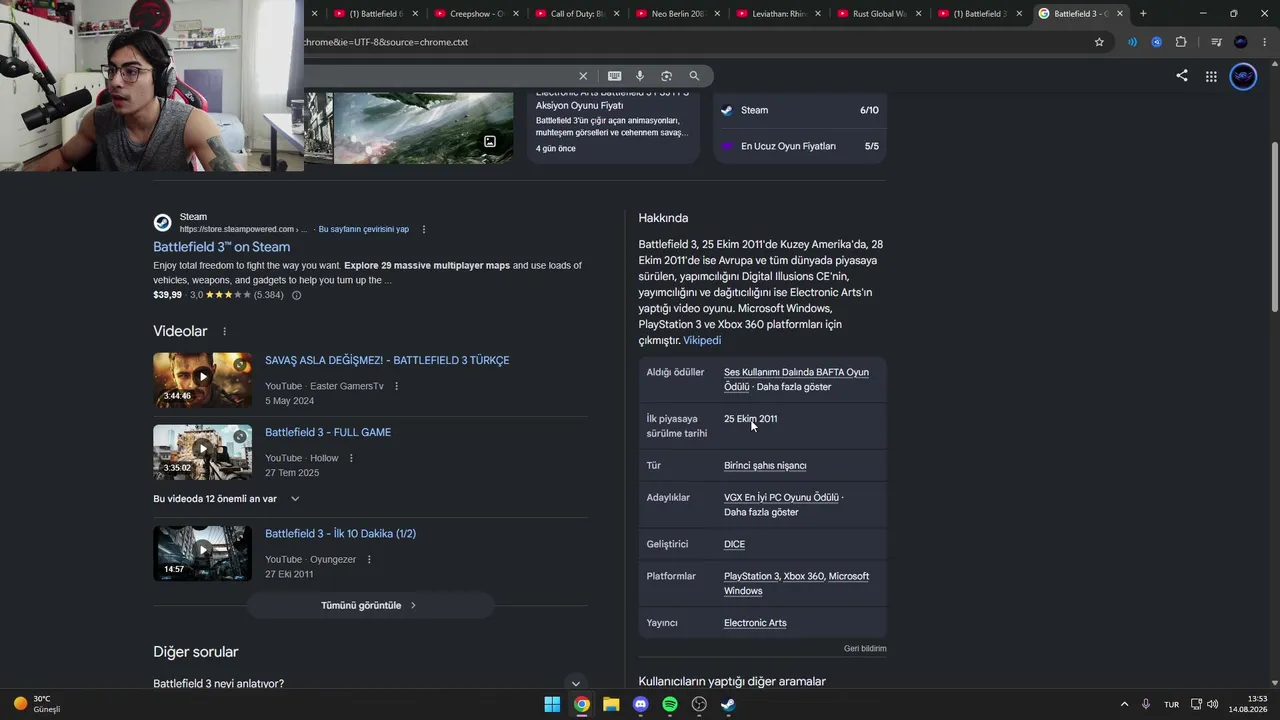Clear the Google search box text
The height and width of the screenshot is (720, 1280).
(x=583, y=76)
